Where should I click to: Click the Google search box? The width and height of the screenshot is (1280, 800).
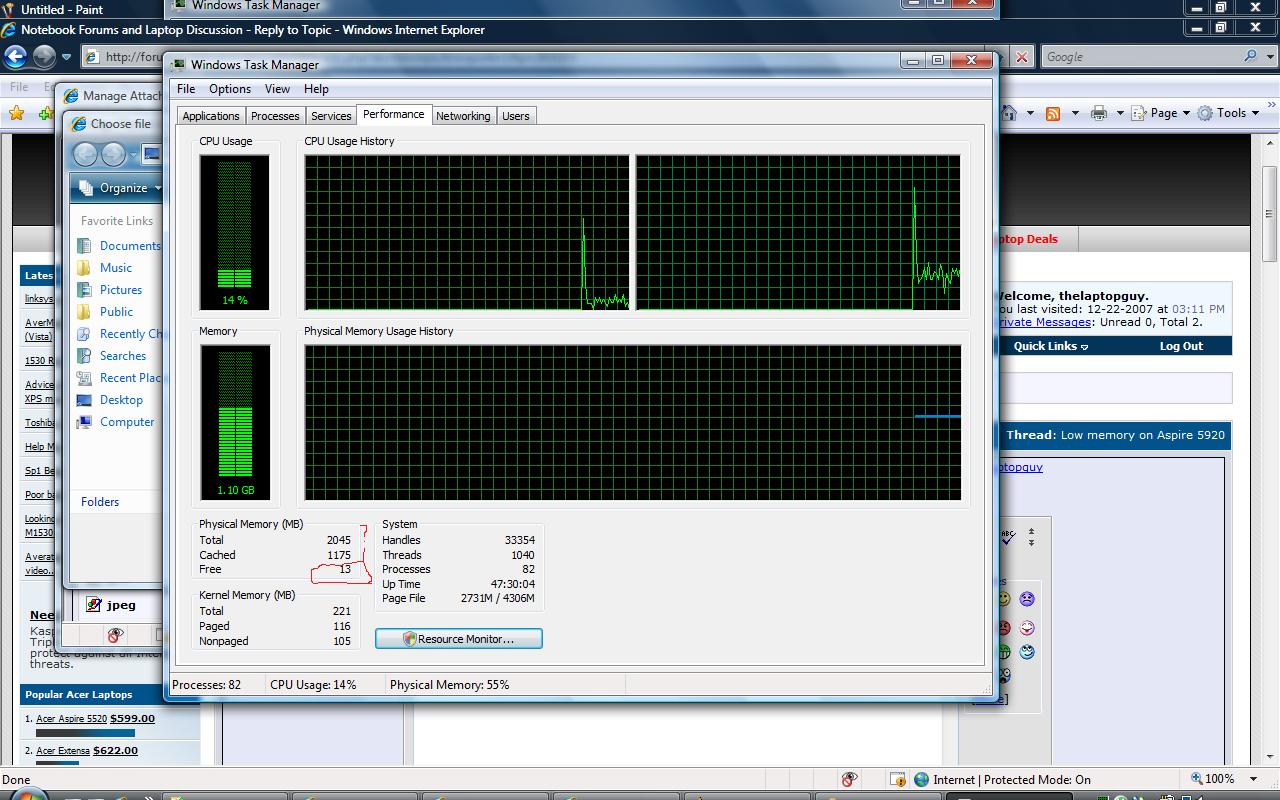(1140, 57)
